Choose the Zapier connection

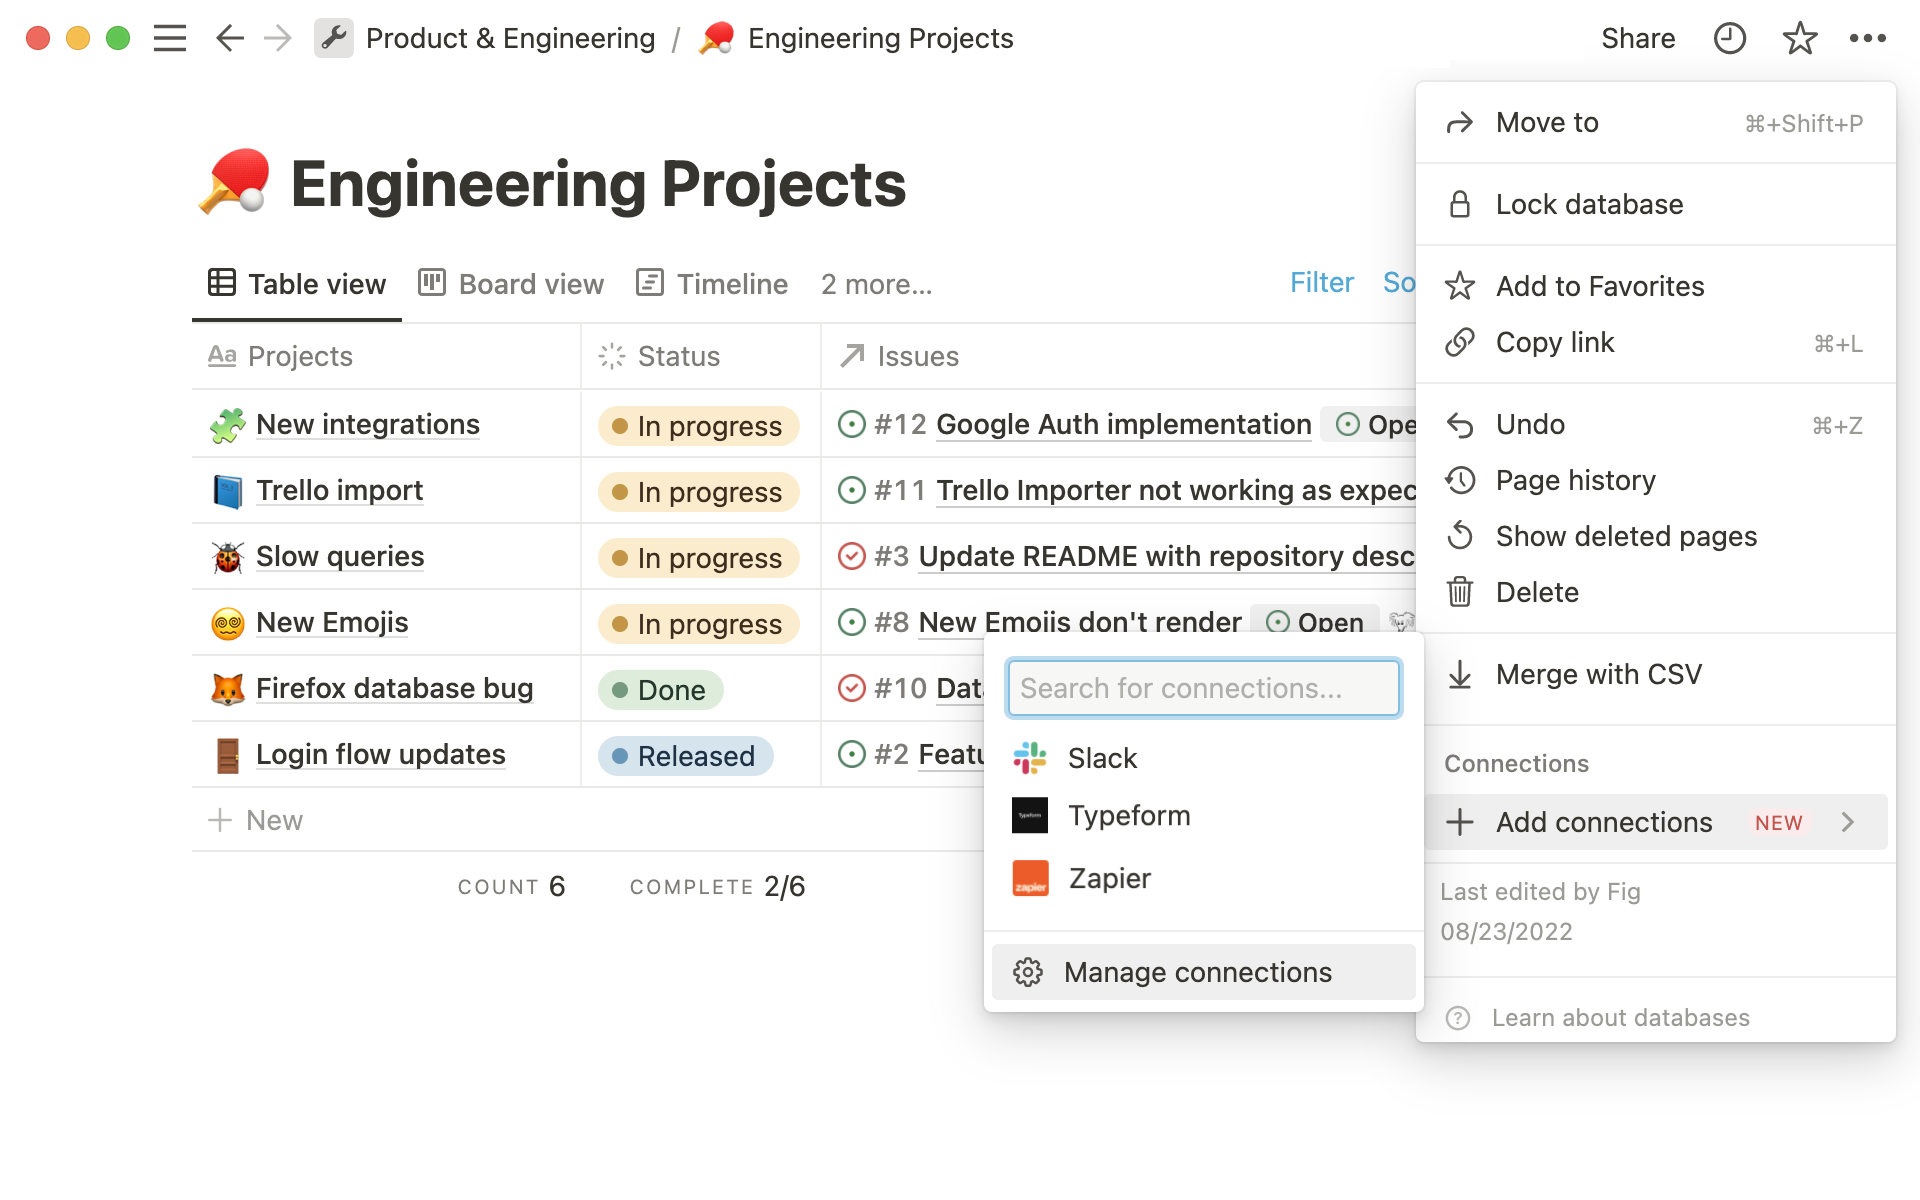pos(1108,878)
